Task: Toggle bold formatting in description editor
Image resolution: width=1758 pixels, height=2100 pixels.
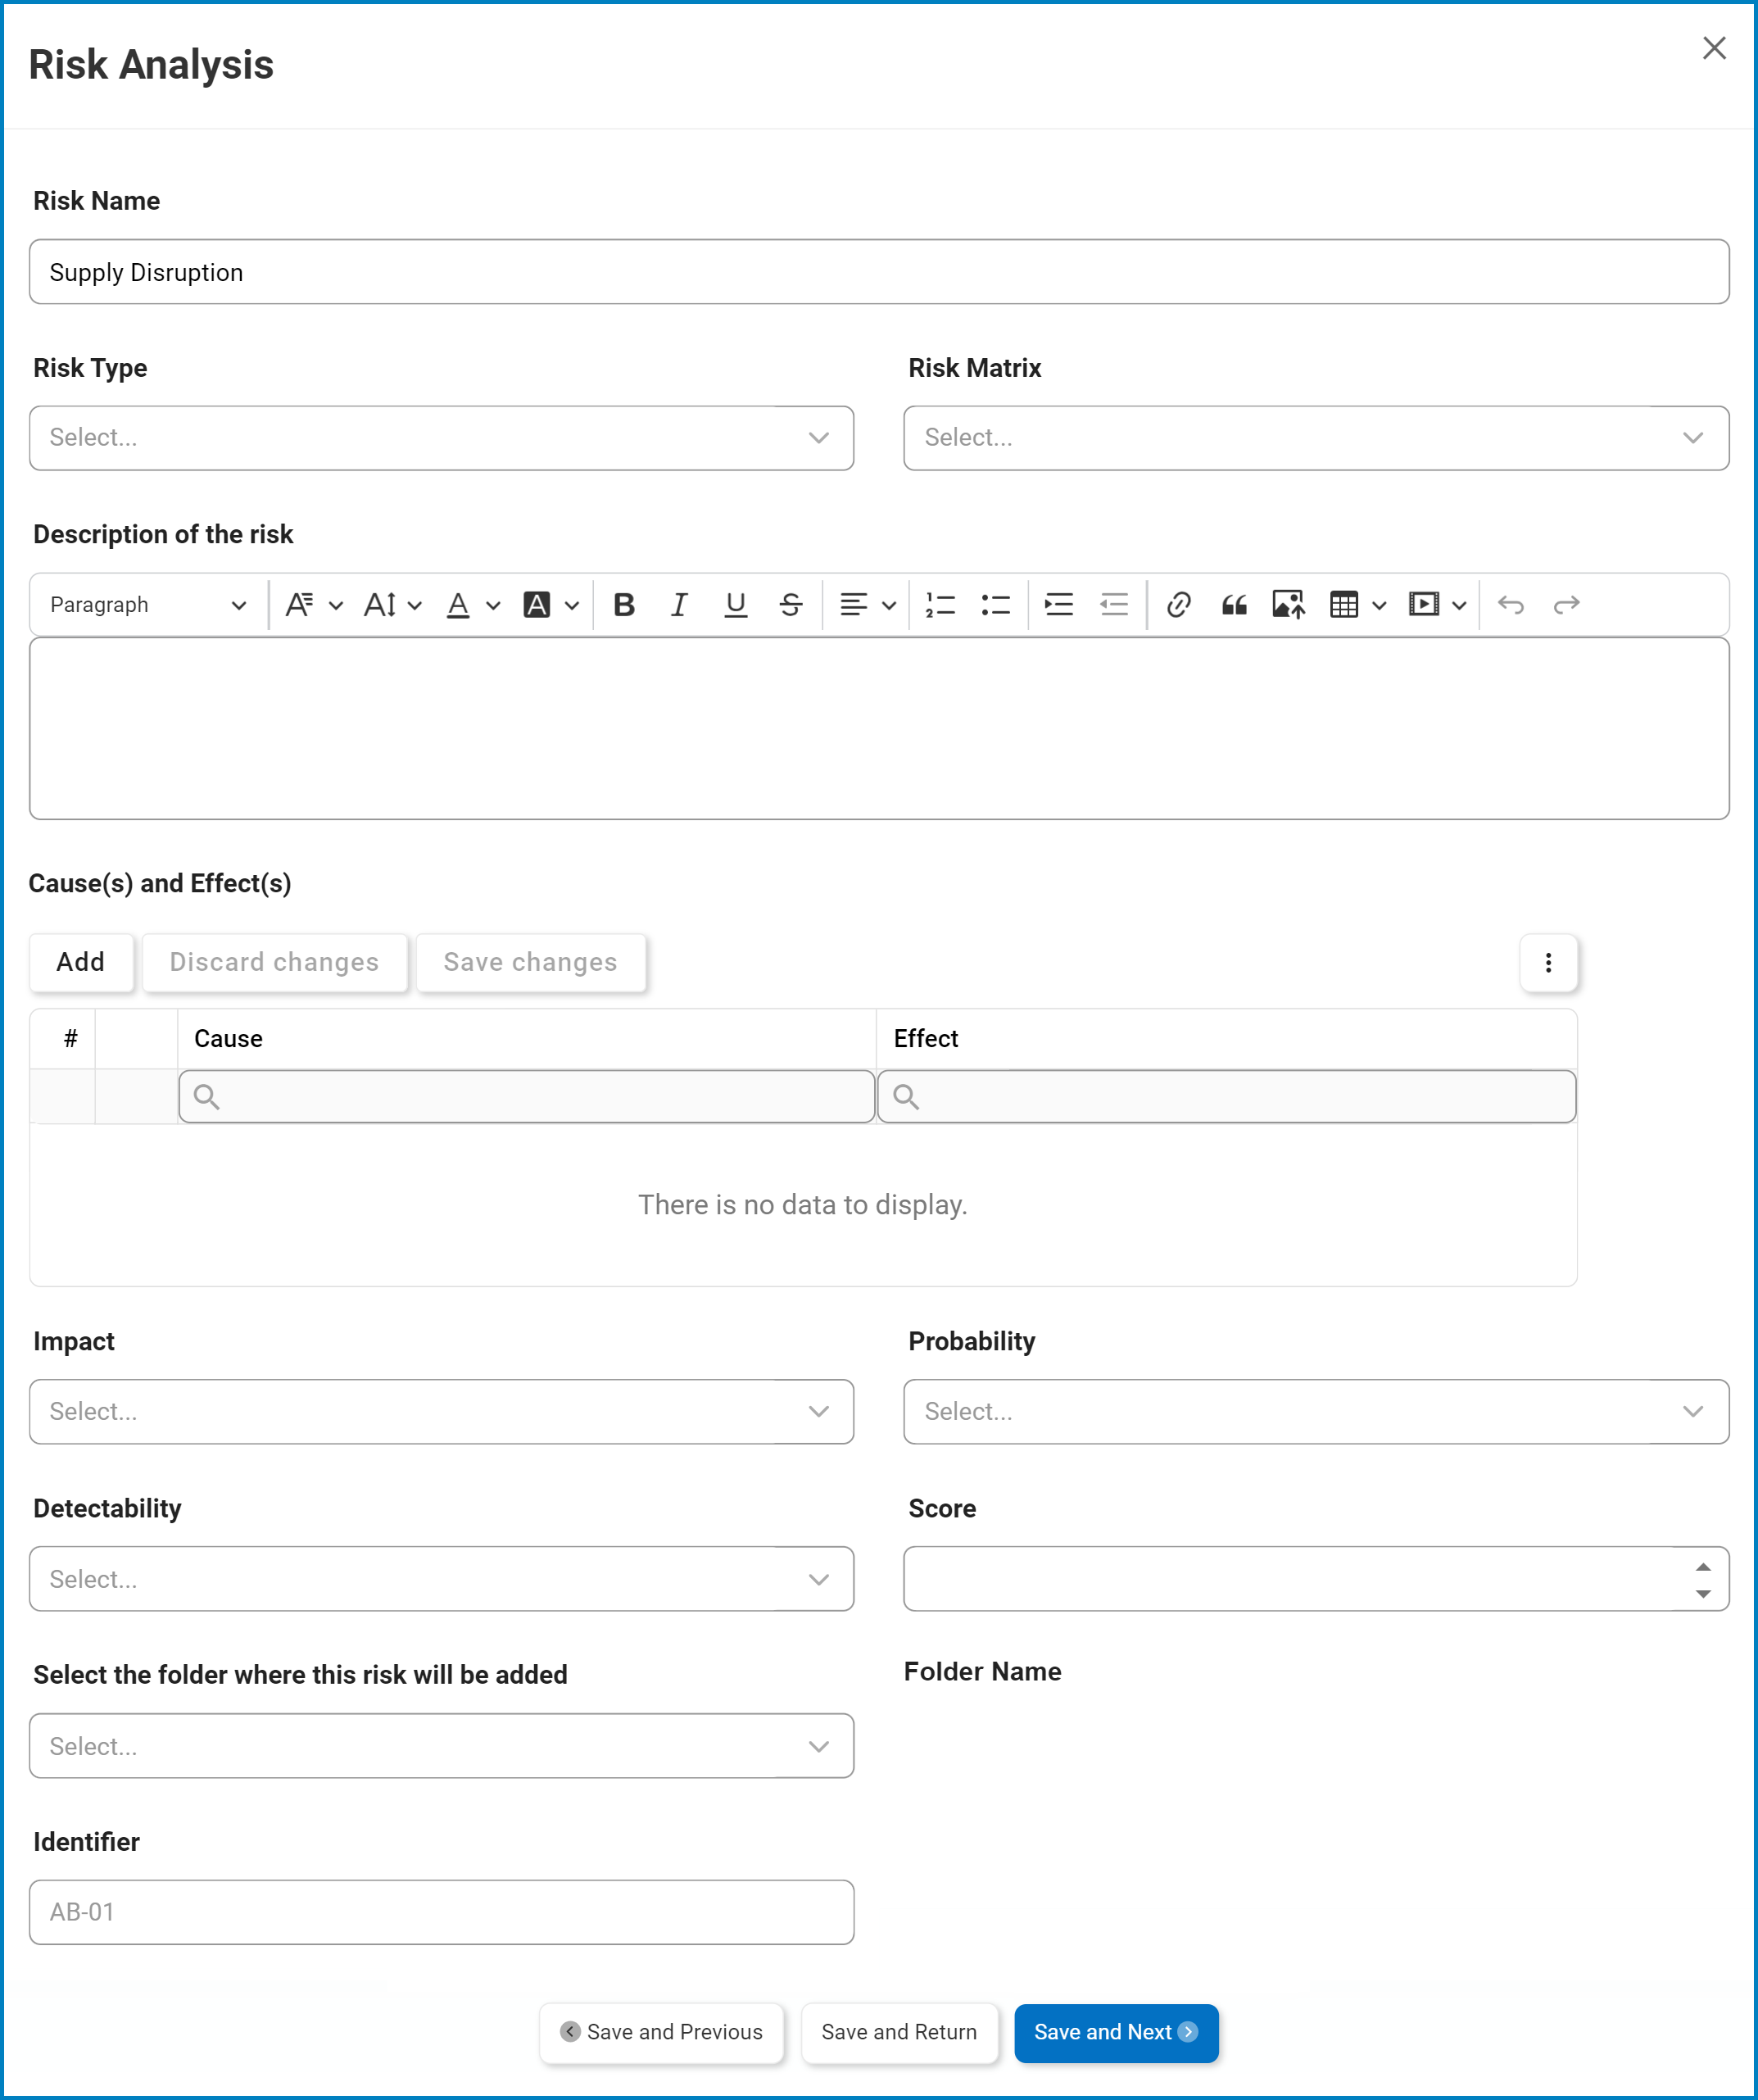Action: coord(624,605)
